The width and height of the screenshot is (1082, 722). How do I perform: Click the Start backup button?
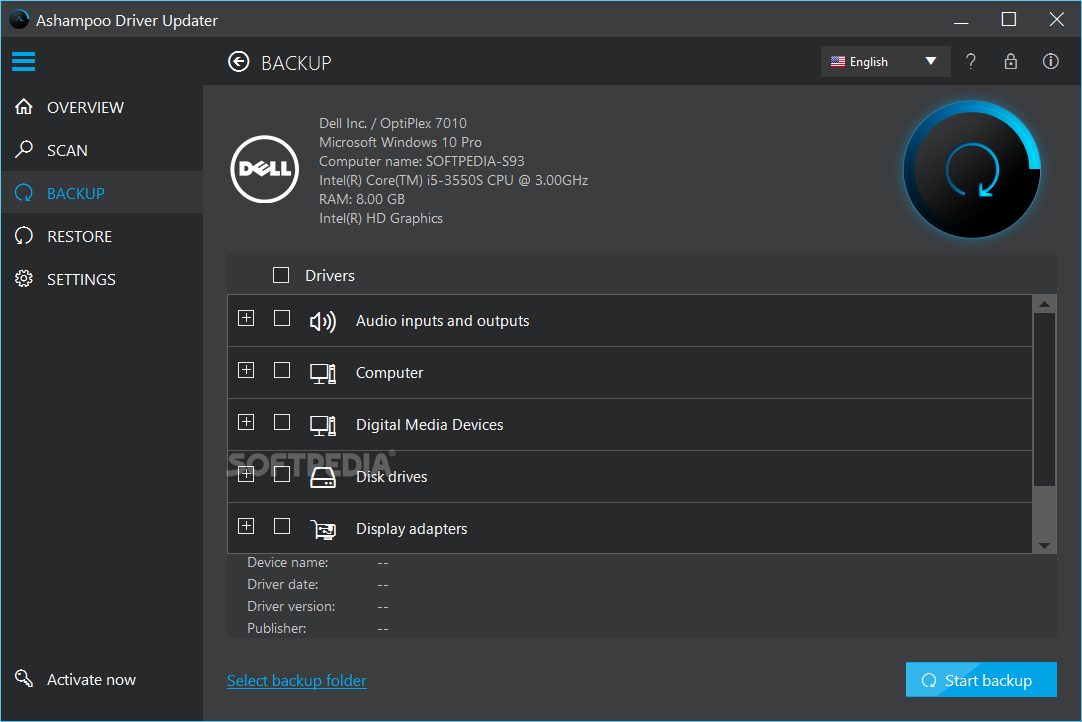981,680
